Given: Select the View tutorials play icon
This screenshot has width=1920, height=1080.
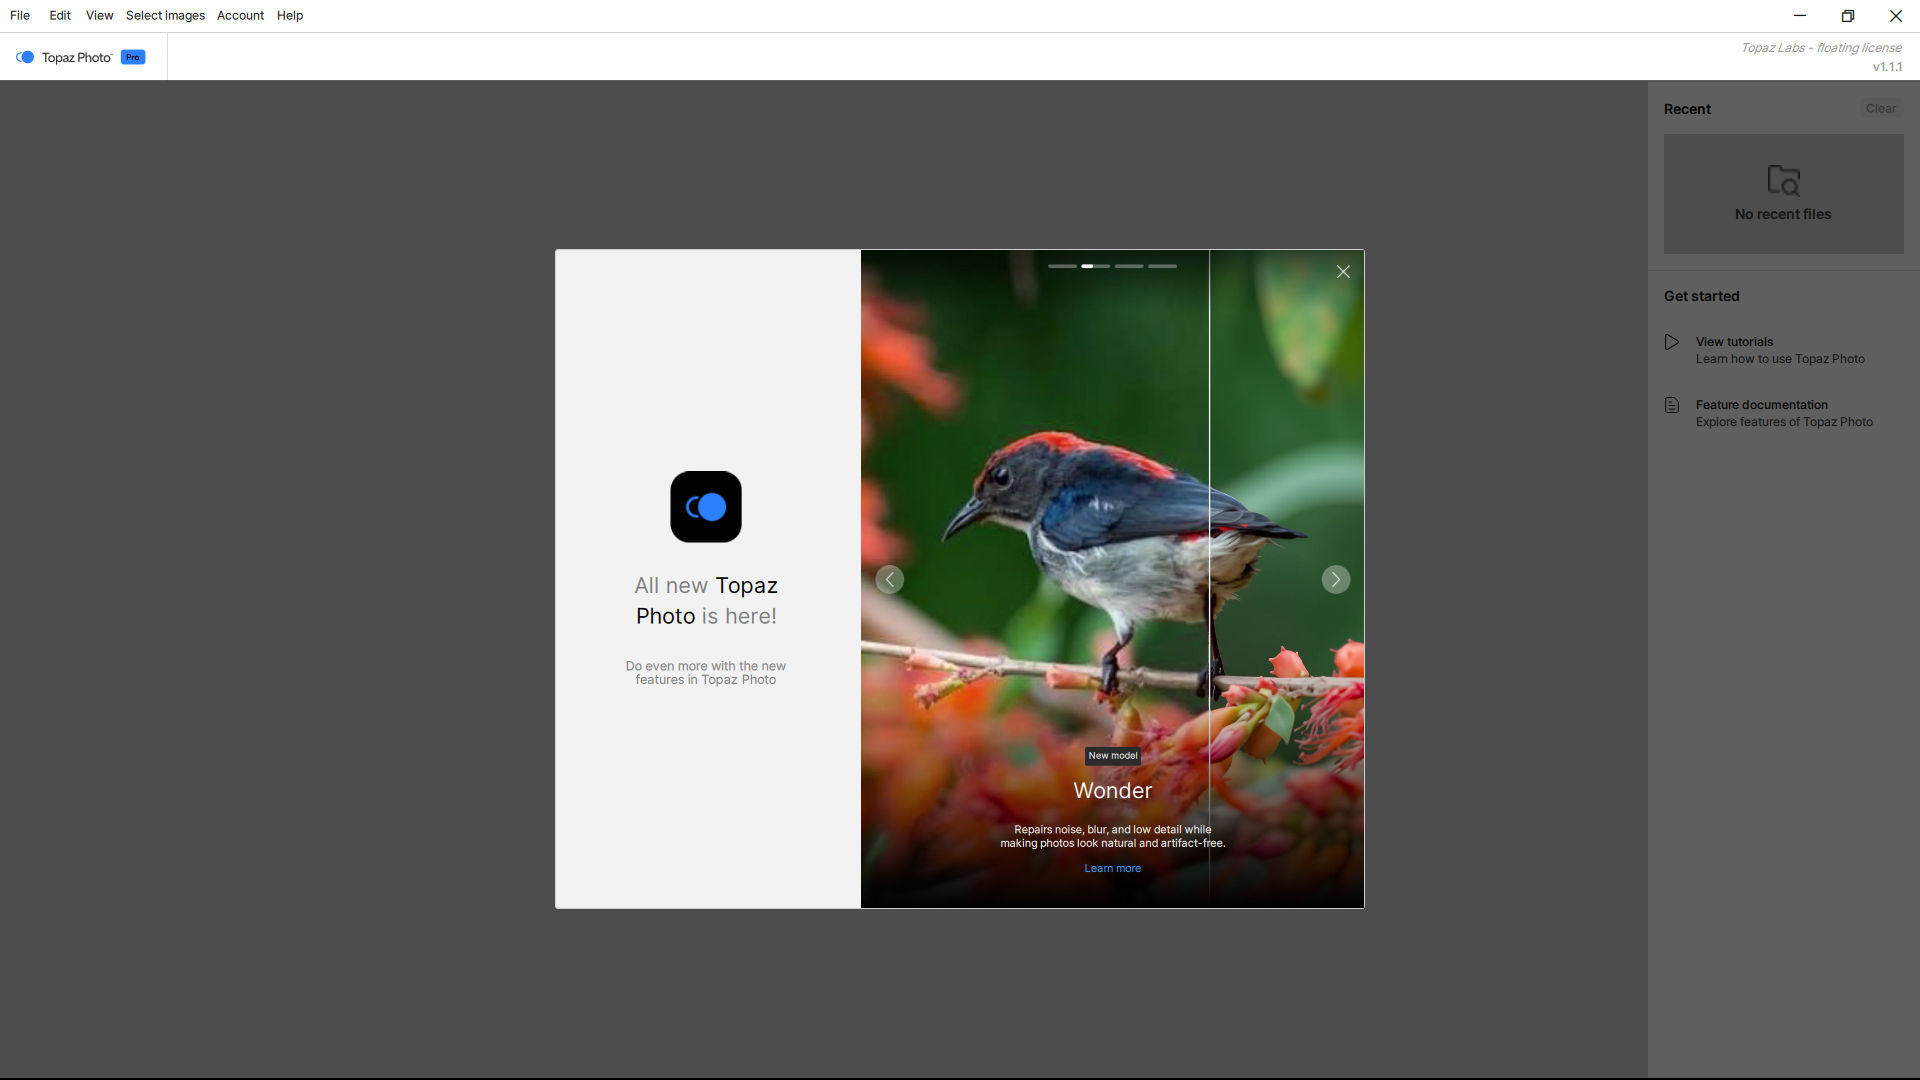Looking at the screenshot, I should [x=1672, y=342].
